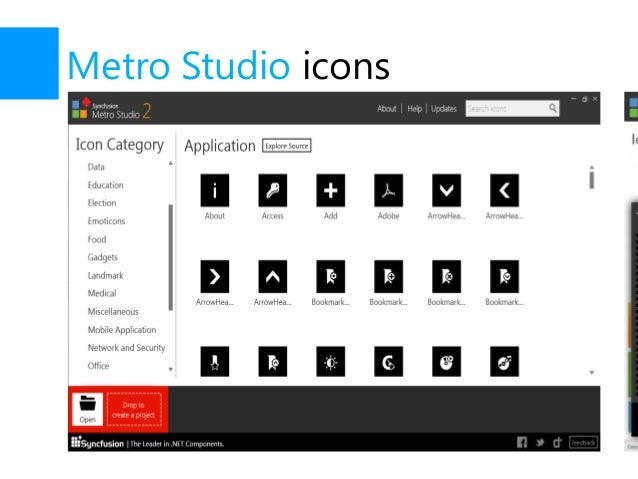Image resolution: width=638 pixels, height=479 pixels.
Task: Choose the Gadgets category
Action: pos(103,257)
